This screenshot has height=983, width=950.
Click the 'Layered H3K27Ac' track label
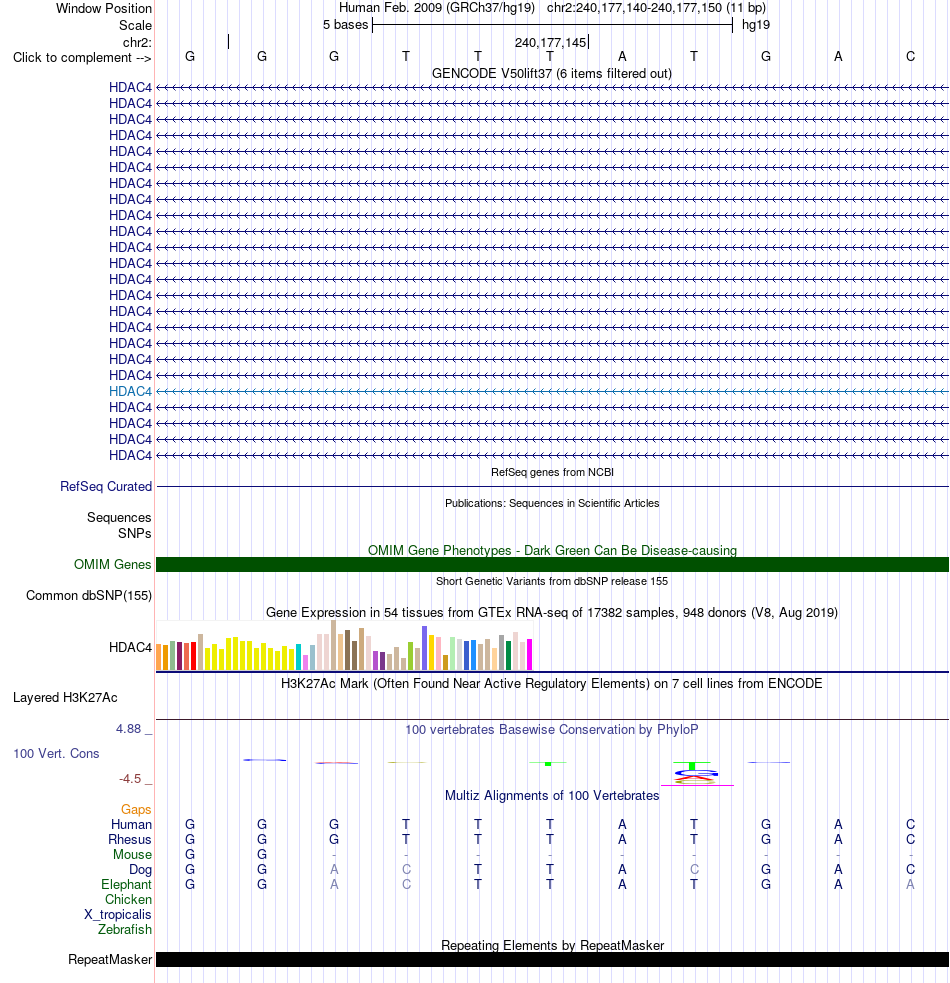coord(65,698)
